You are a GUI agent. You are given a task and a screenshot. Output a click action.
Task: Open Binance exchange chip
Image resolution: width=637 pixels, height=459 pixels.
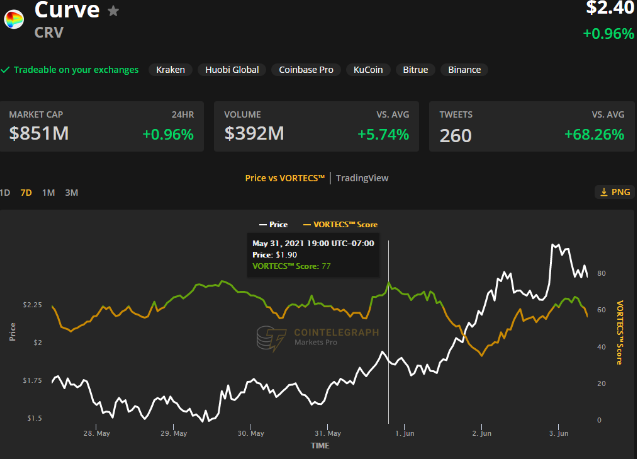pos(464,70)
